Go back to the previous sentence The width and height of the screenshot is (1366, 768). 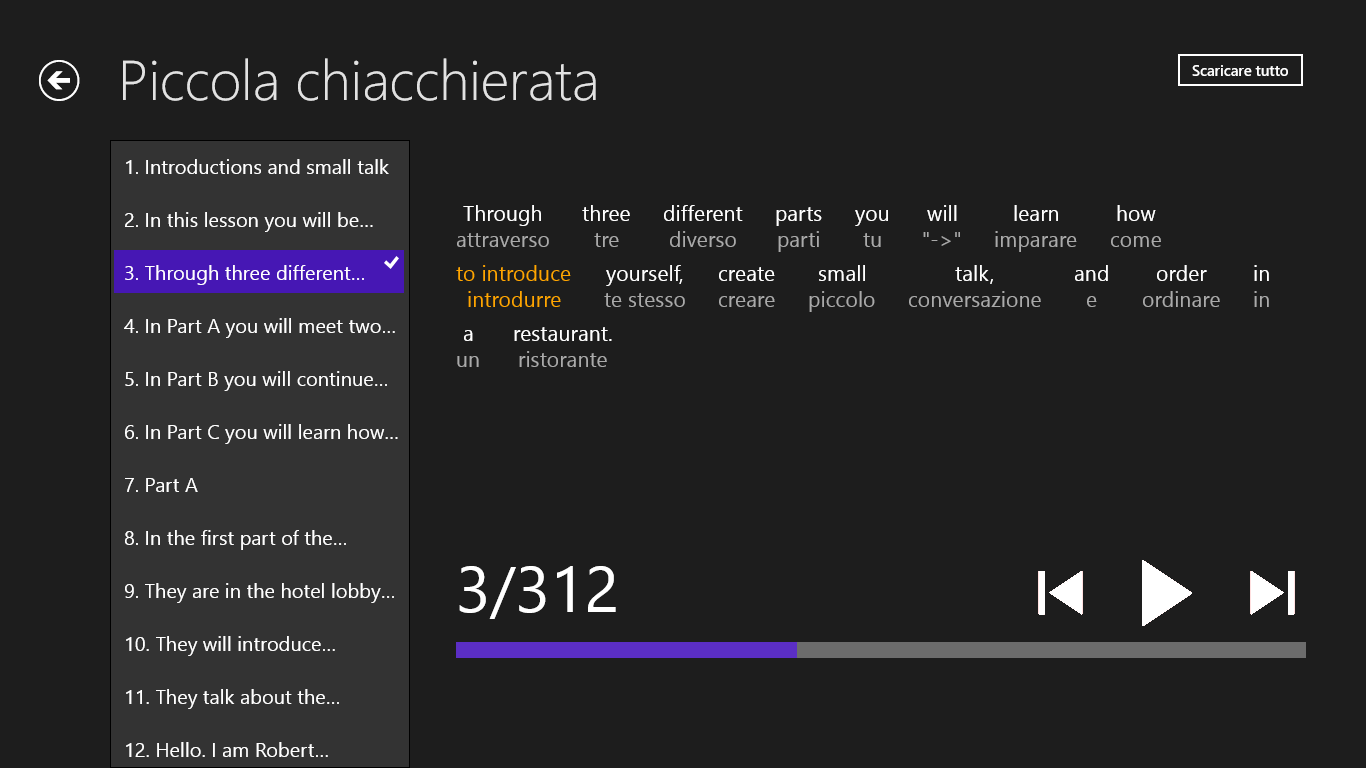pyautogui.click(x=1061, y=593)
